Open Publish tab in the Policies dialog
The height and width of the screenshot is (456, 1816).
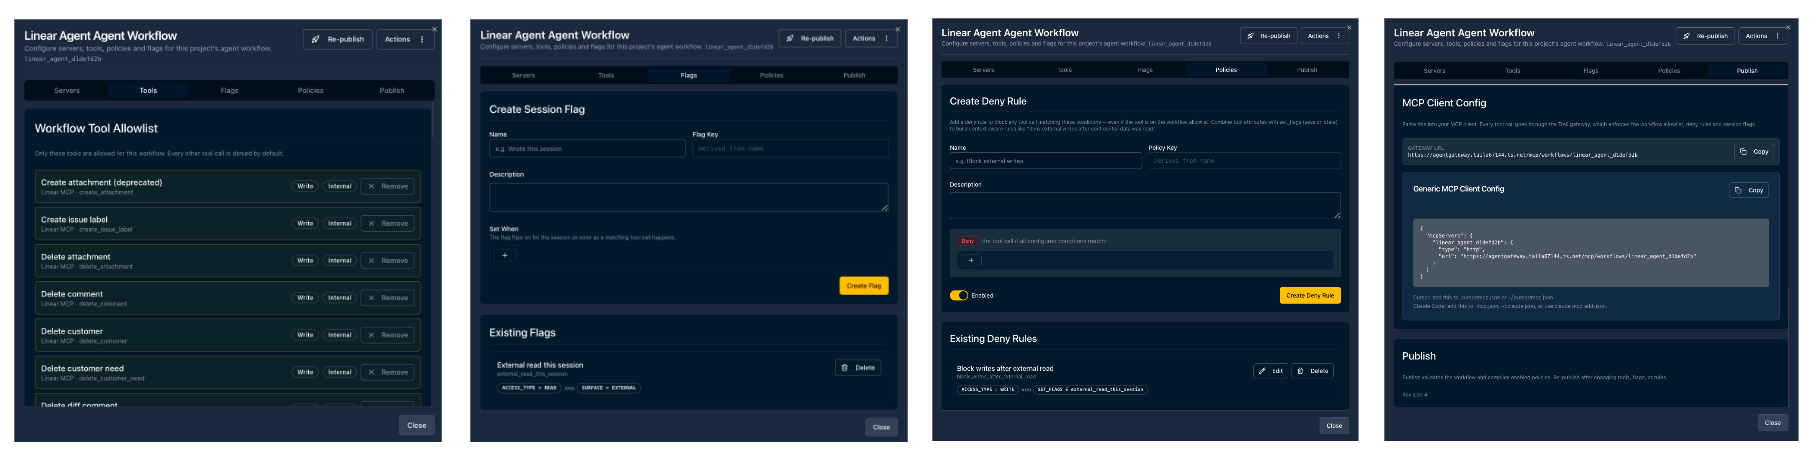[x=1307, y=70]
